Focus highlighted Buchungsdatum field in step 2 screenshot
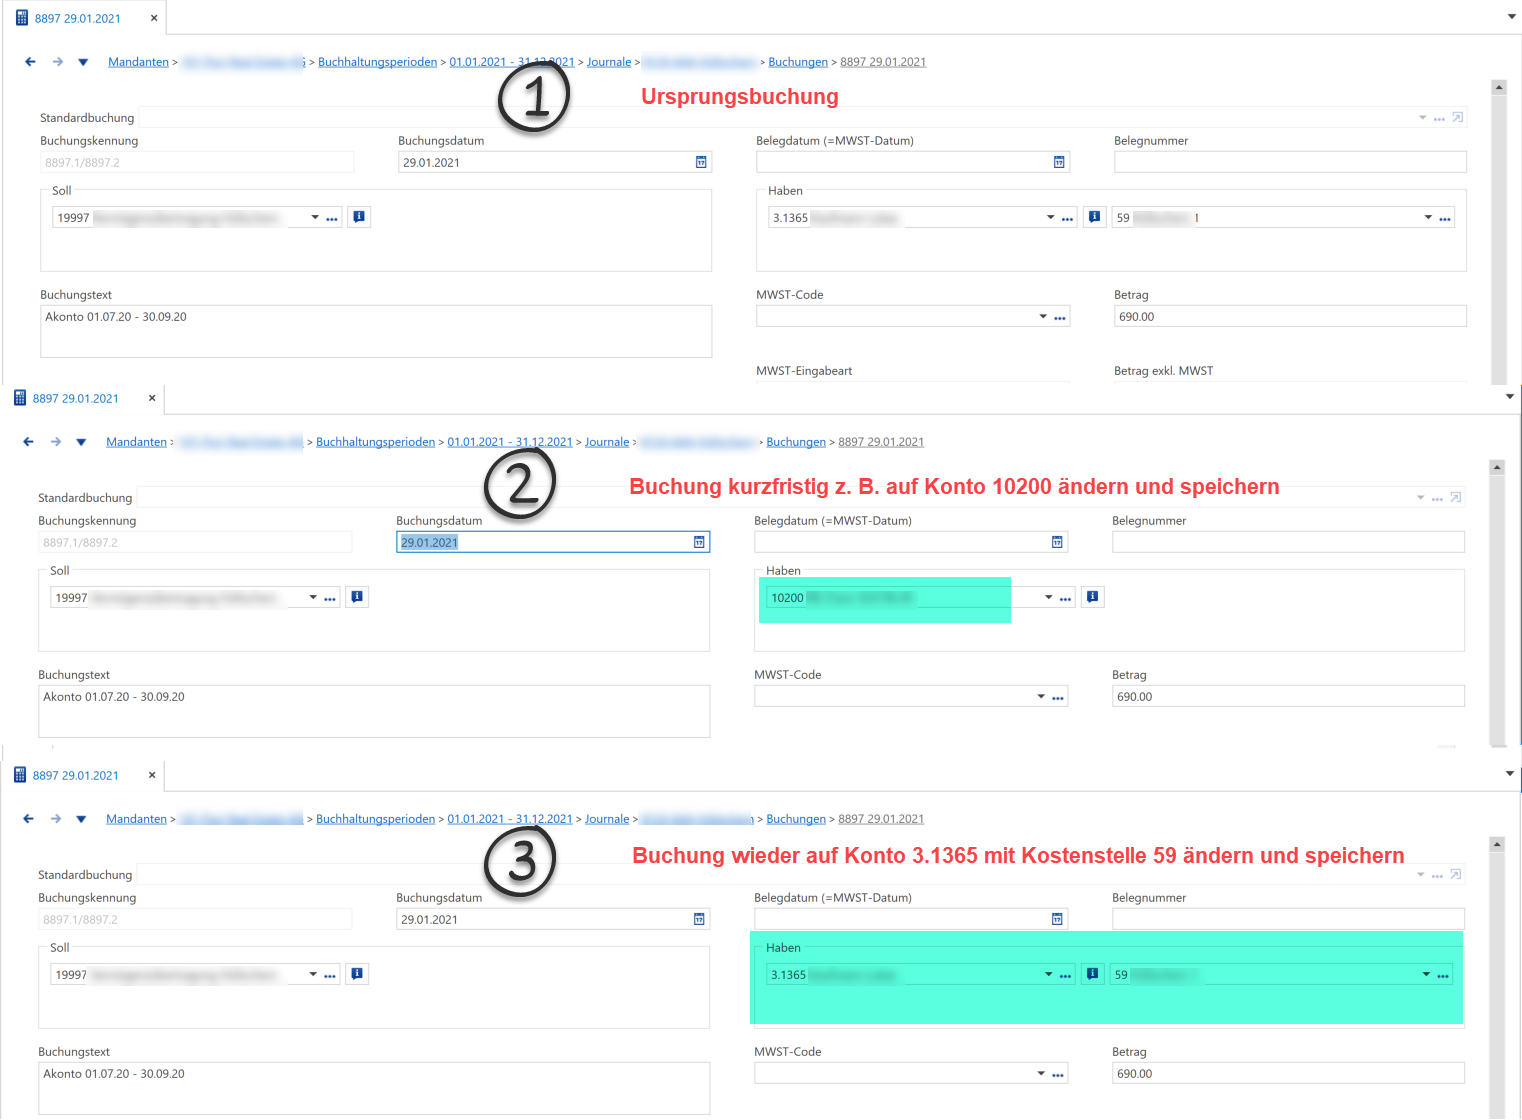 point(553,542)
